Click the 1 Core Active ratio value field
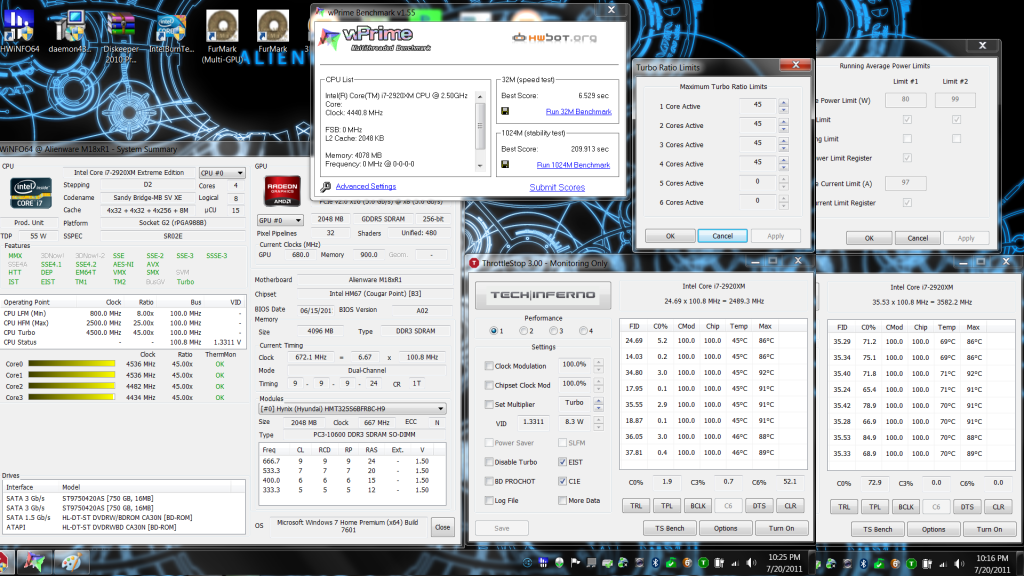The image size is (1024, 576). (x=758, y=105)
